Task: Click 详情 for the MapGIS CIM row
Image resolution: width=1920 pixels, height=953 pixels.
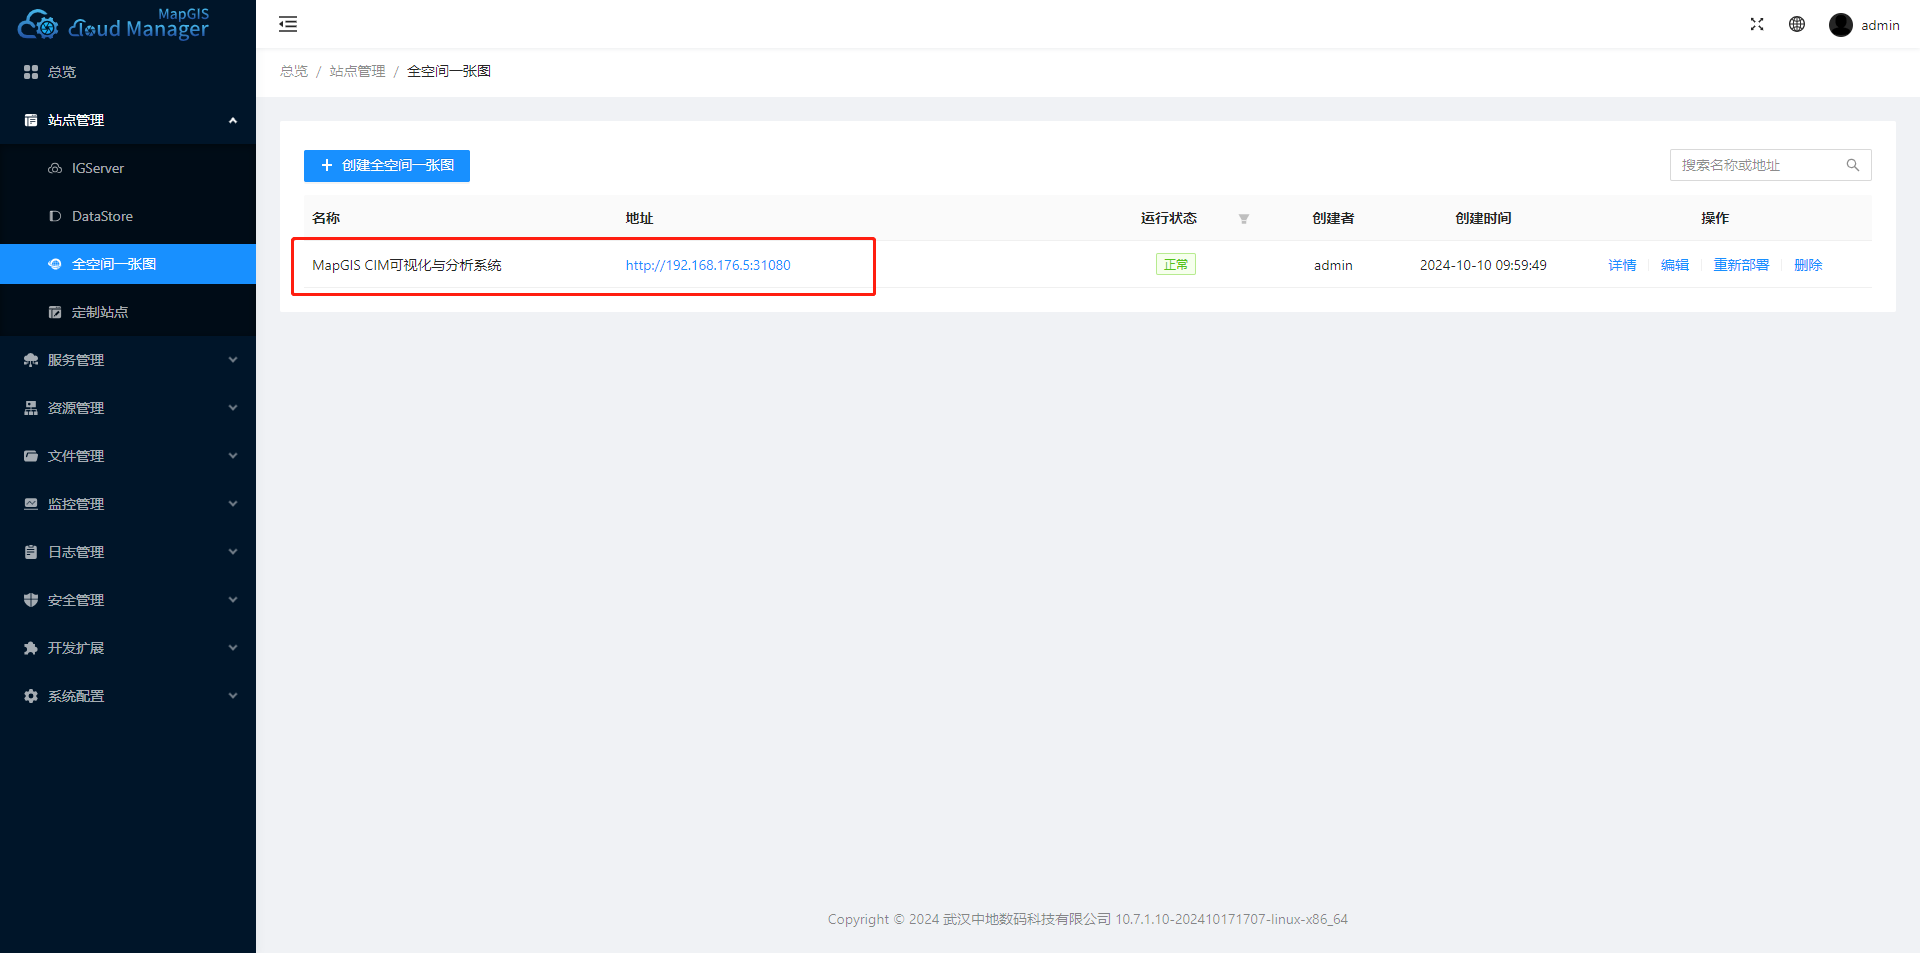Action: [x=1622, y=265]
